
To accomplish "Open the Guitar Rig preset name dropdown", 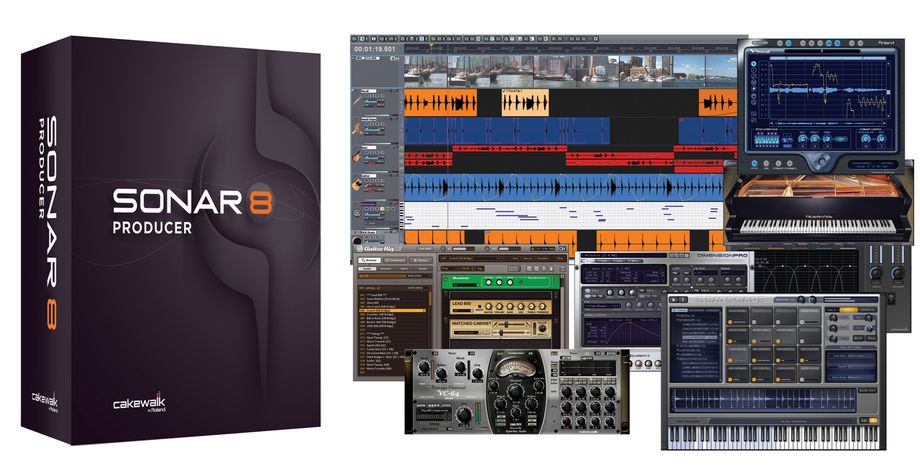I will click(471, 258).
